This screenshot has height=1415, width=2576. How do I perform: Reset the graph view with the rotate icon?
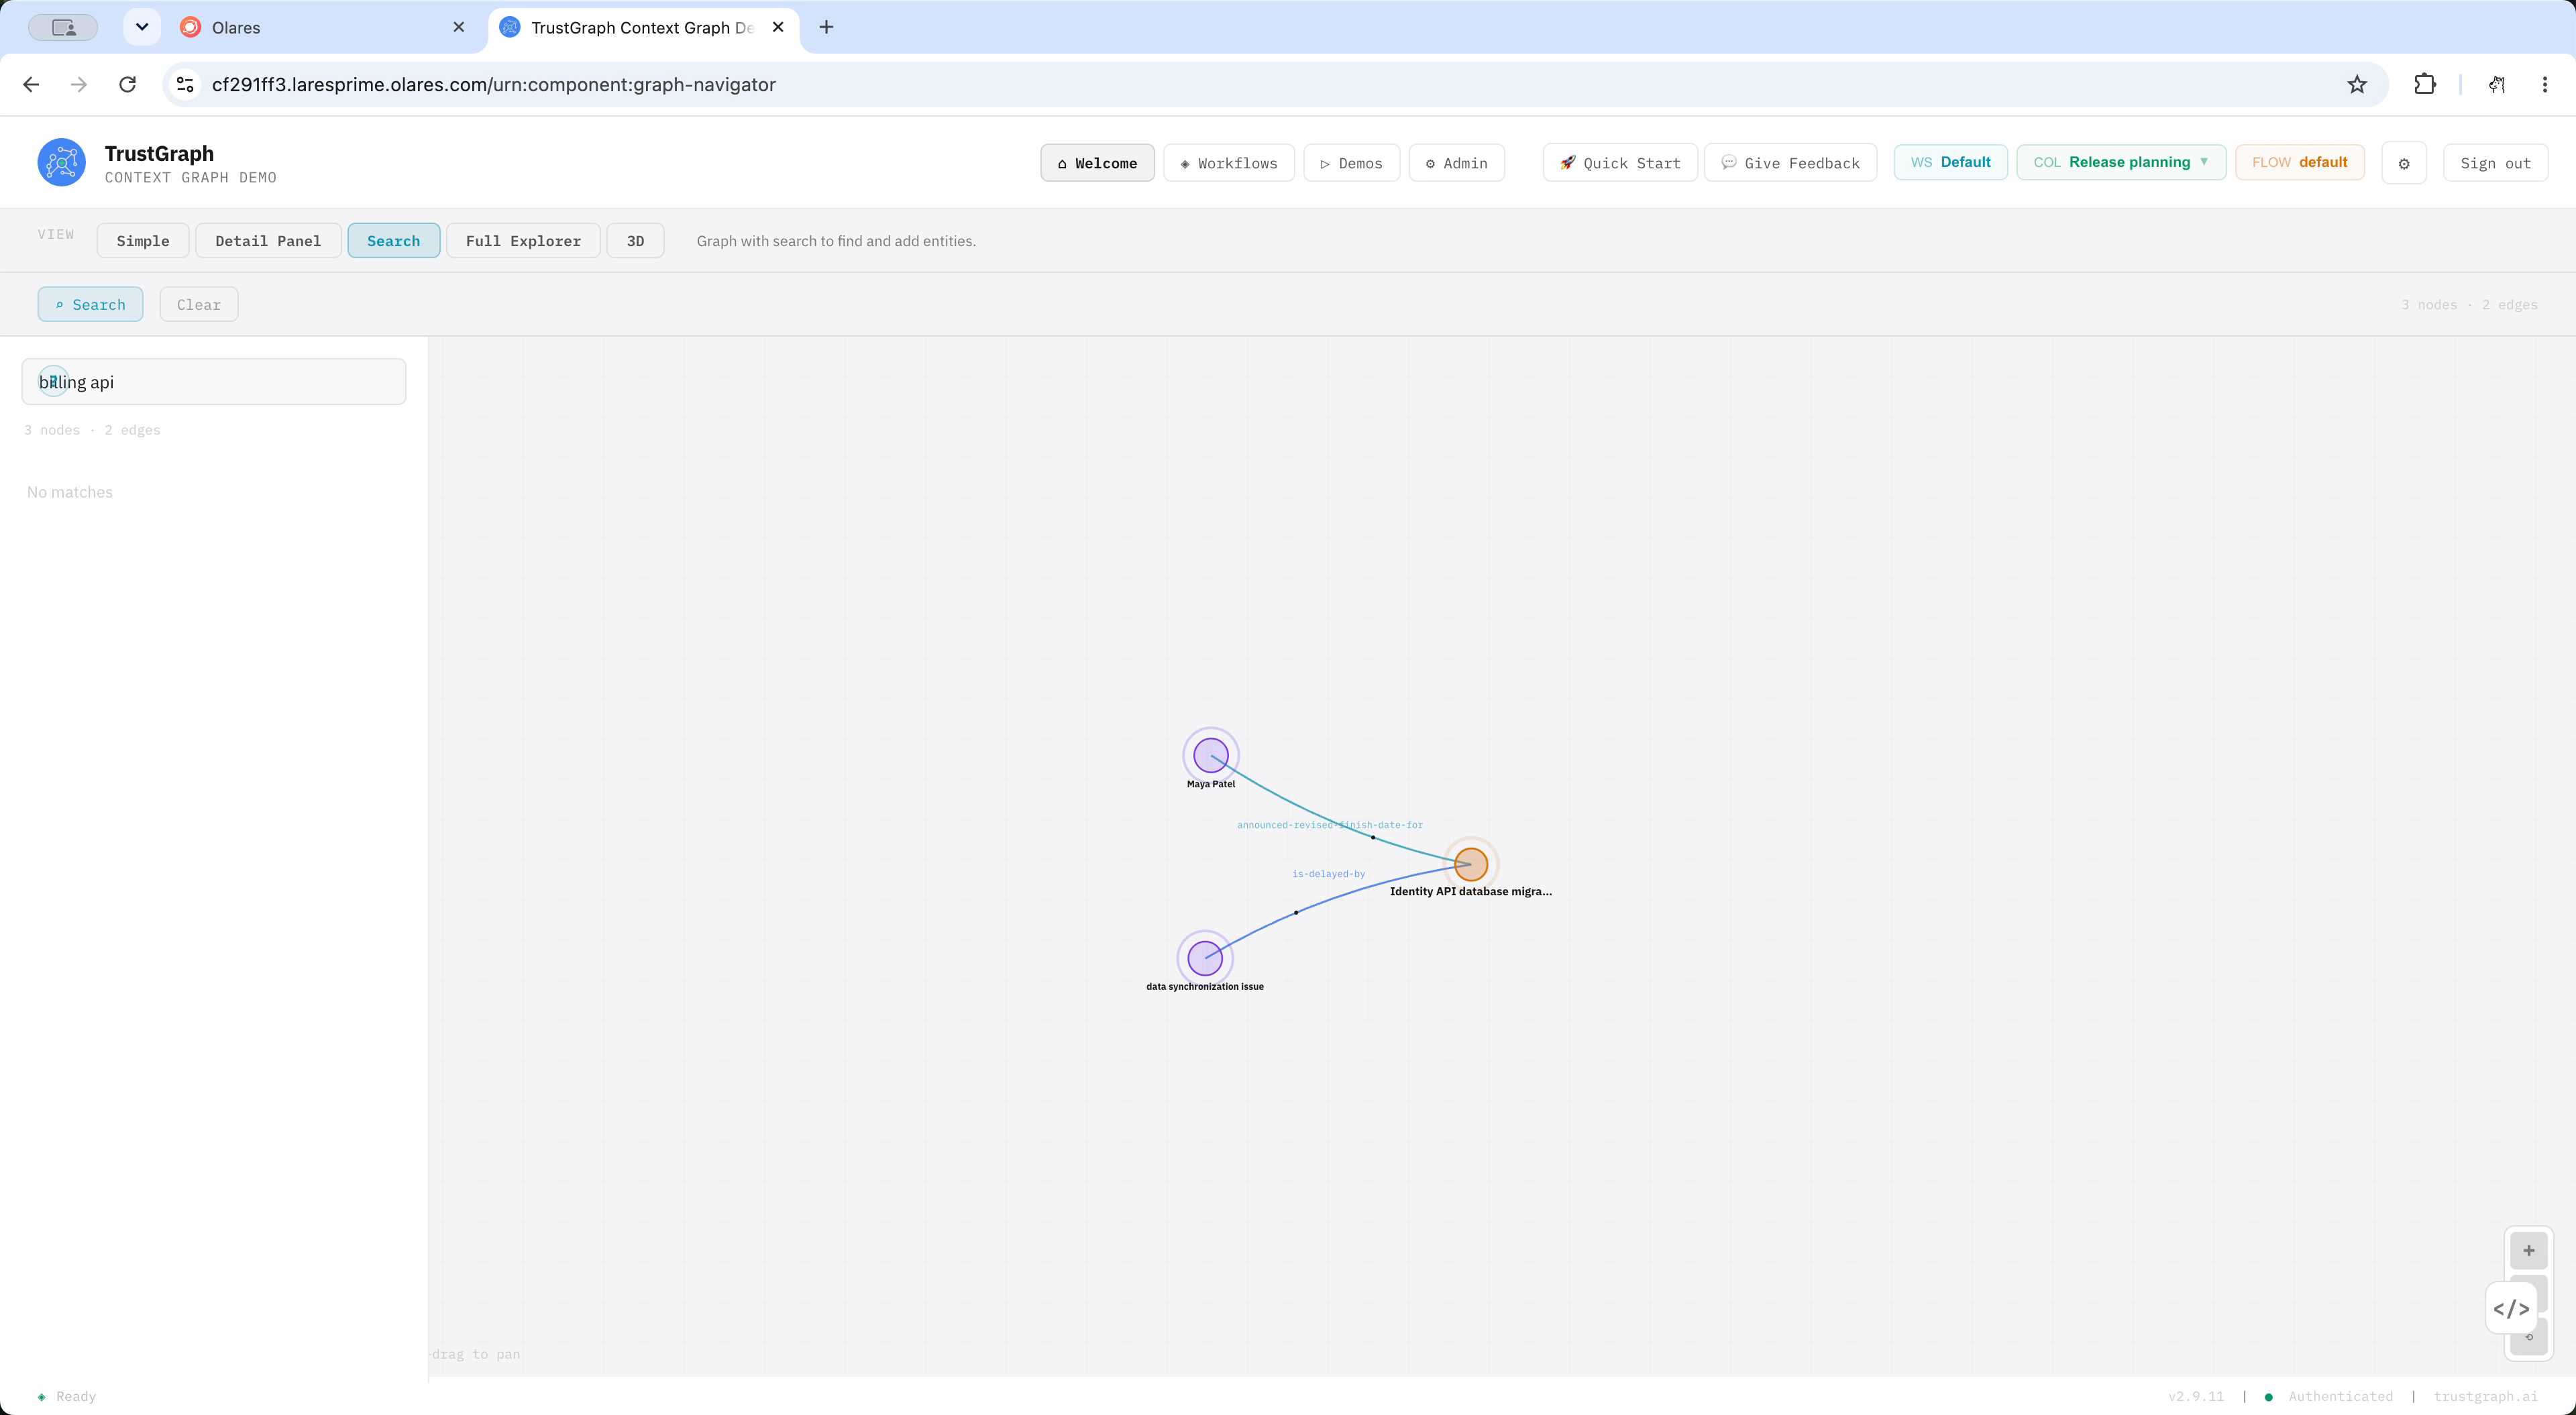pyautogui.click(x=2529, y=1338)
